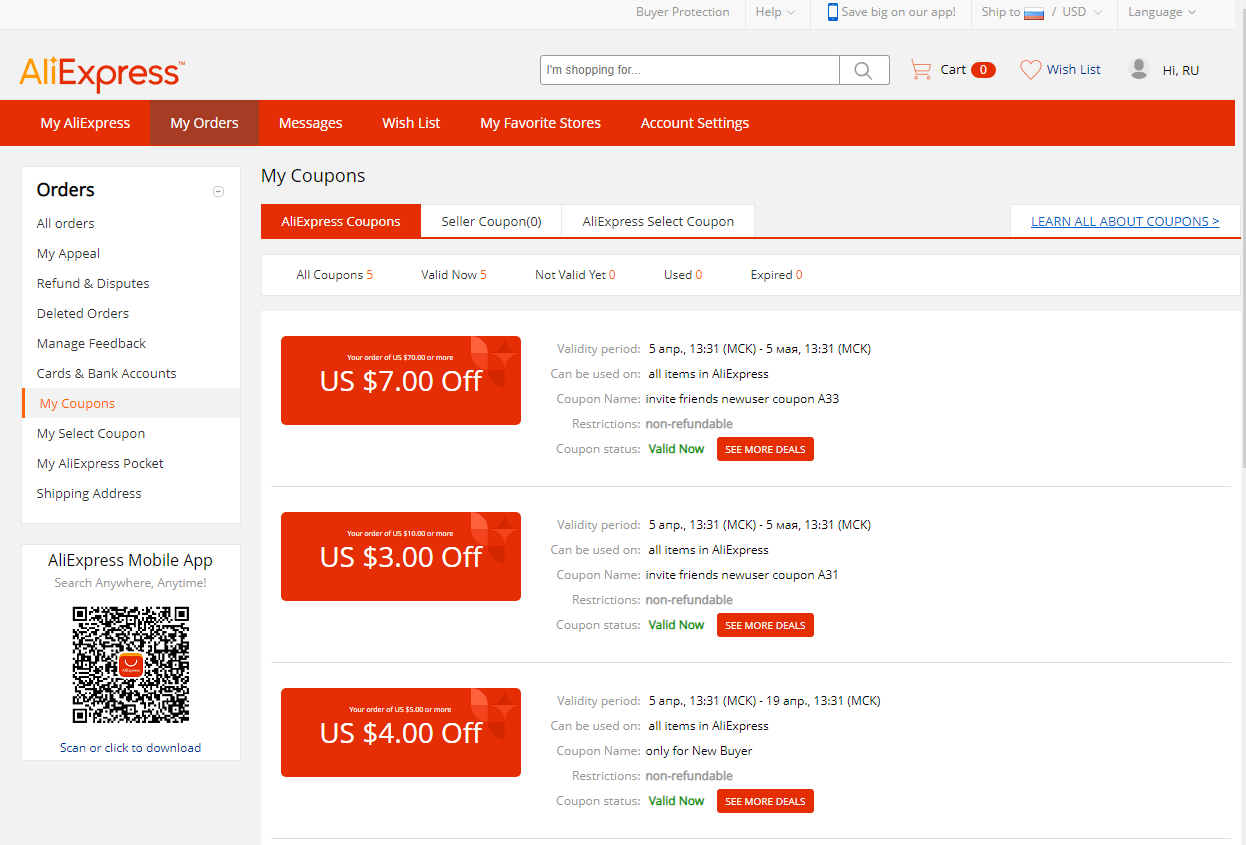Image resolution: width=1246 pixels, height=845 pixels.
Task: Filter by Valid Now 5
Action: (454, 275)
